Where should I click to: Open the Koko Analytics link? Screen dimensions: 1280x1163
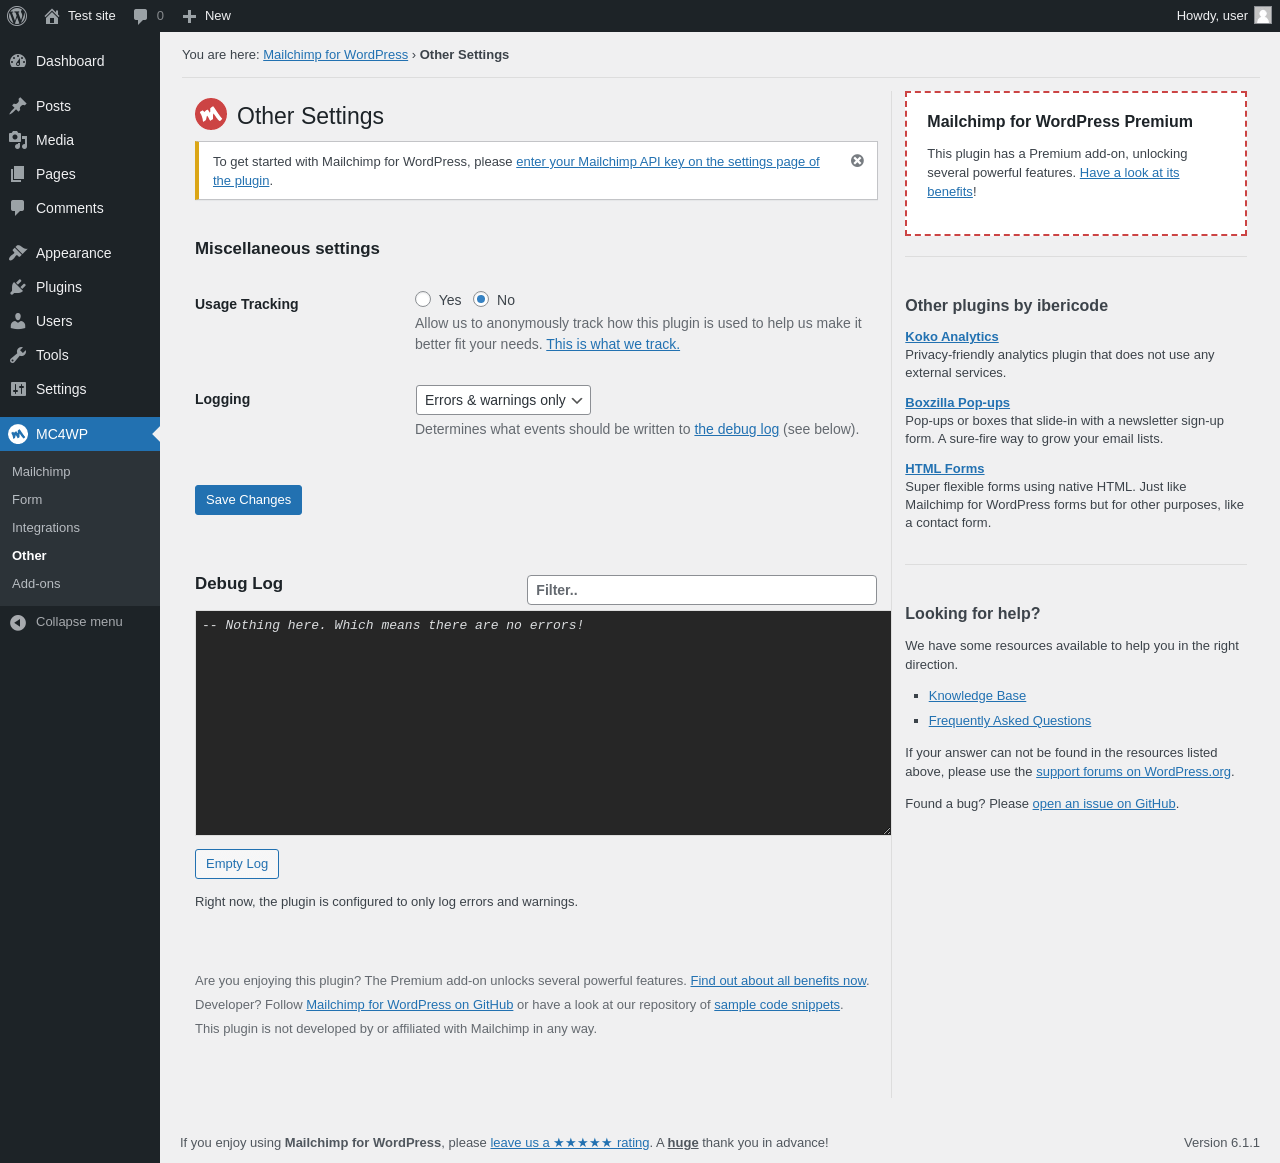click(951, 337)
